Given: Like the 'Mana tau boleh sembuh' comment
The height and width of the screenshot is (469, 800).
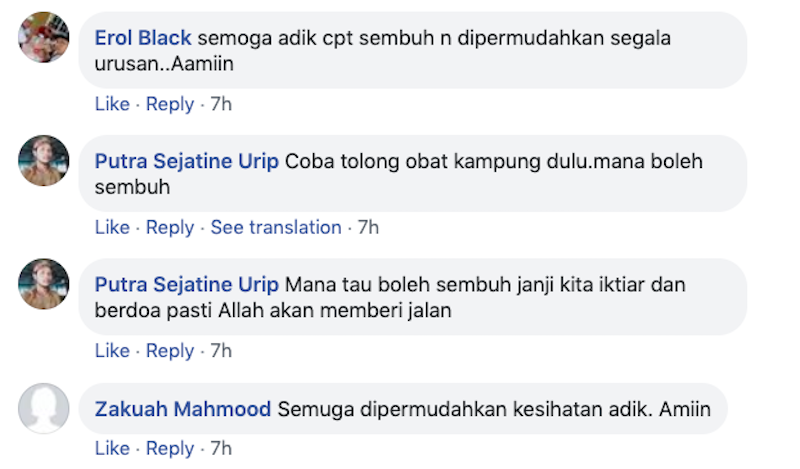Looking at the screenshot, I should (x=112, y=351).
